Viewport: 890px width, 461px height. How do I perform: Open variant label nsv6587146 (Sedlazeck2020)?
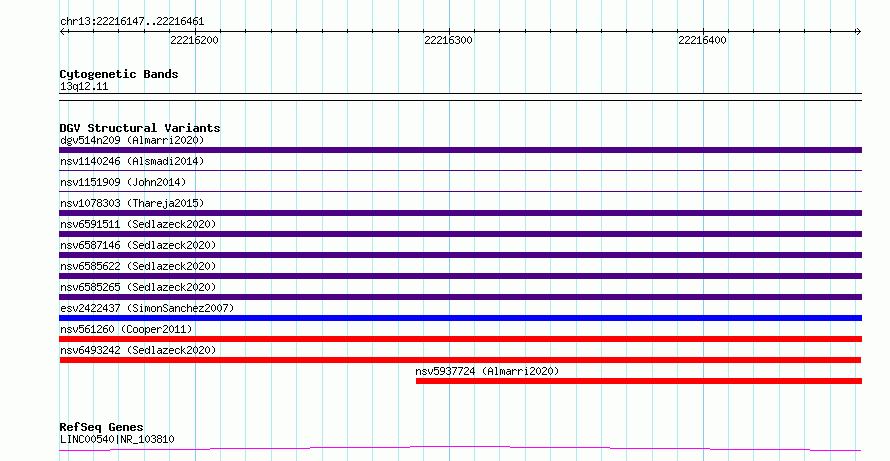click(x=138, y=245)
